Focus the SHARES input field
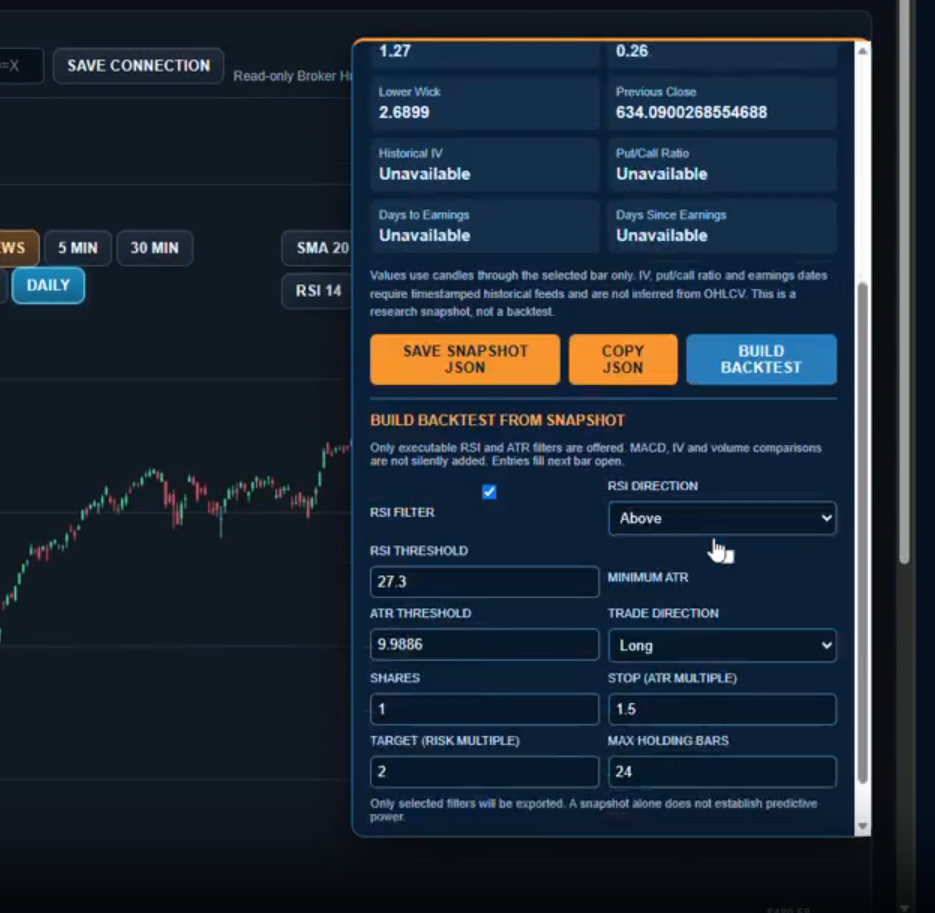 coord(484,709)
